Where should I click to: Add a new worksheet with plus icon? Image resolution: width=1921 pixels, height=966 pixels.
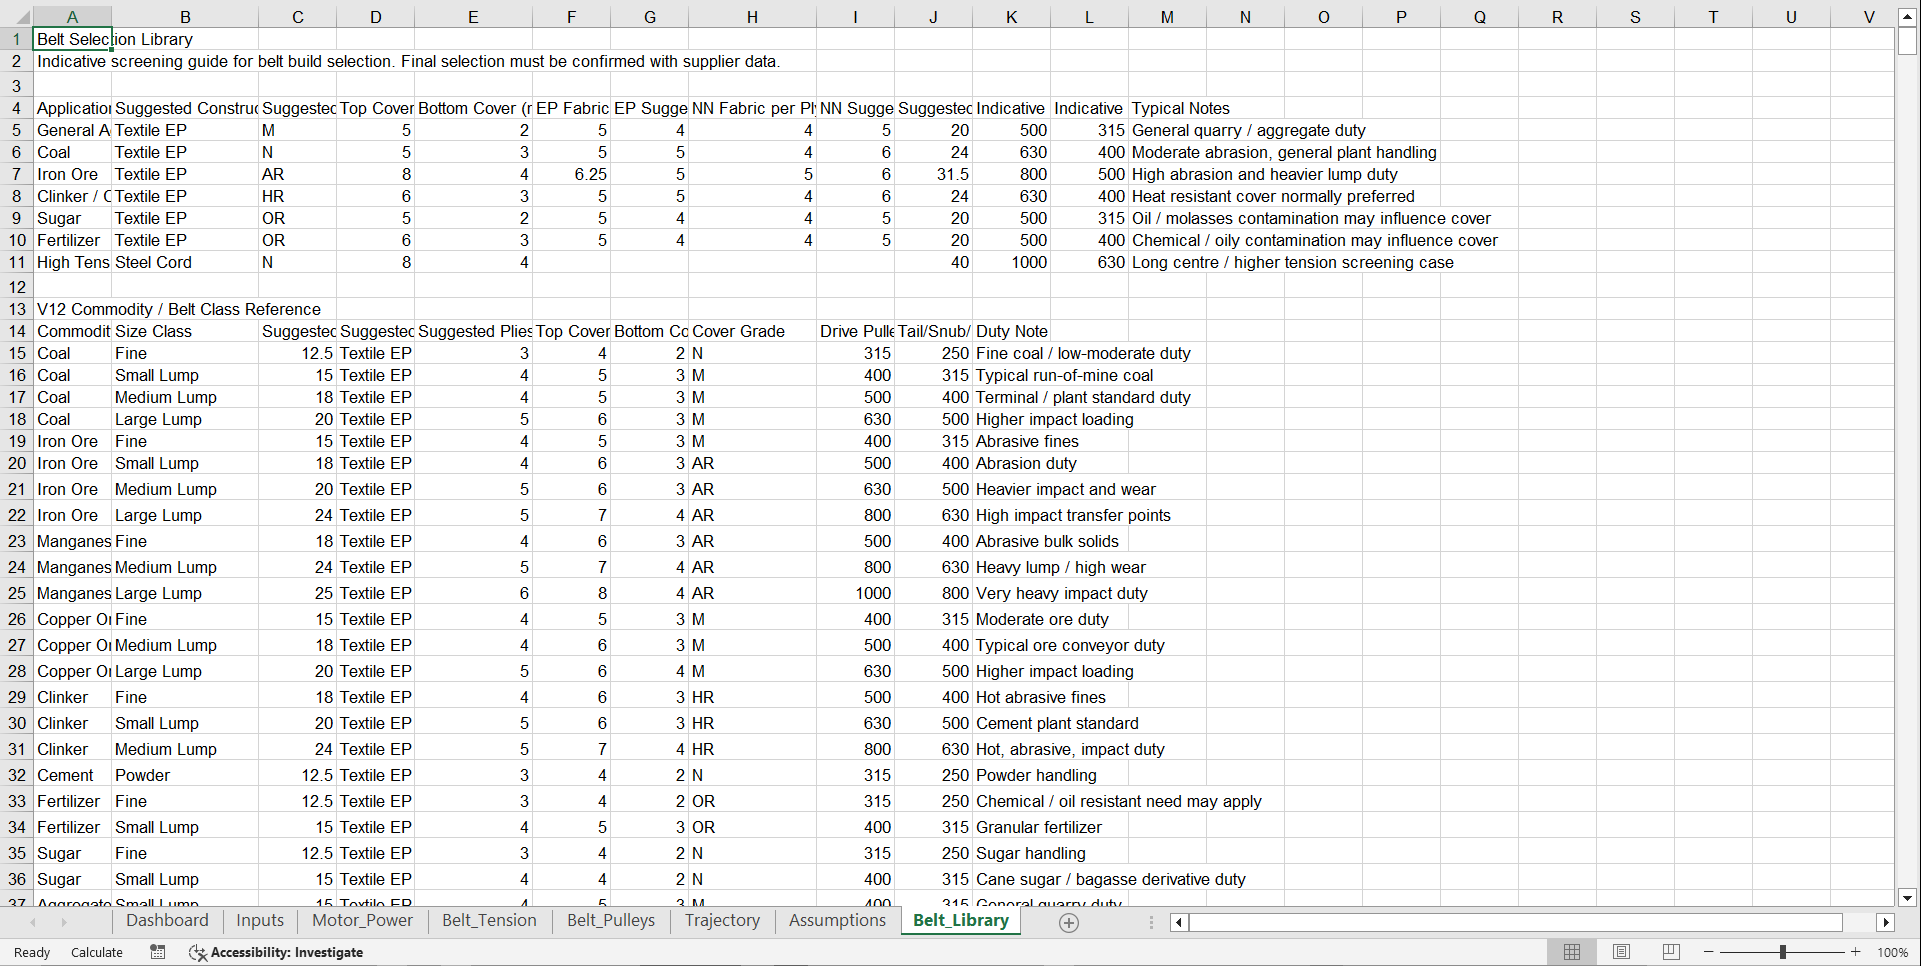tap(1068, 922)
